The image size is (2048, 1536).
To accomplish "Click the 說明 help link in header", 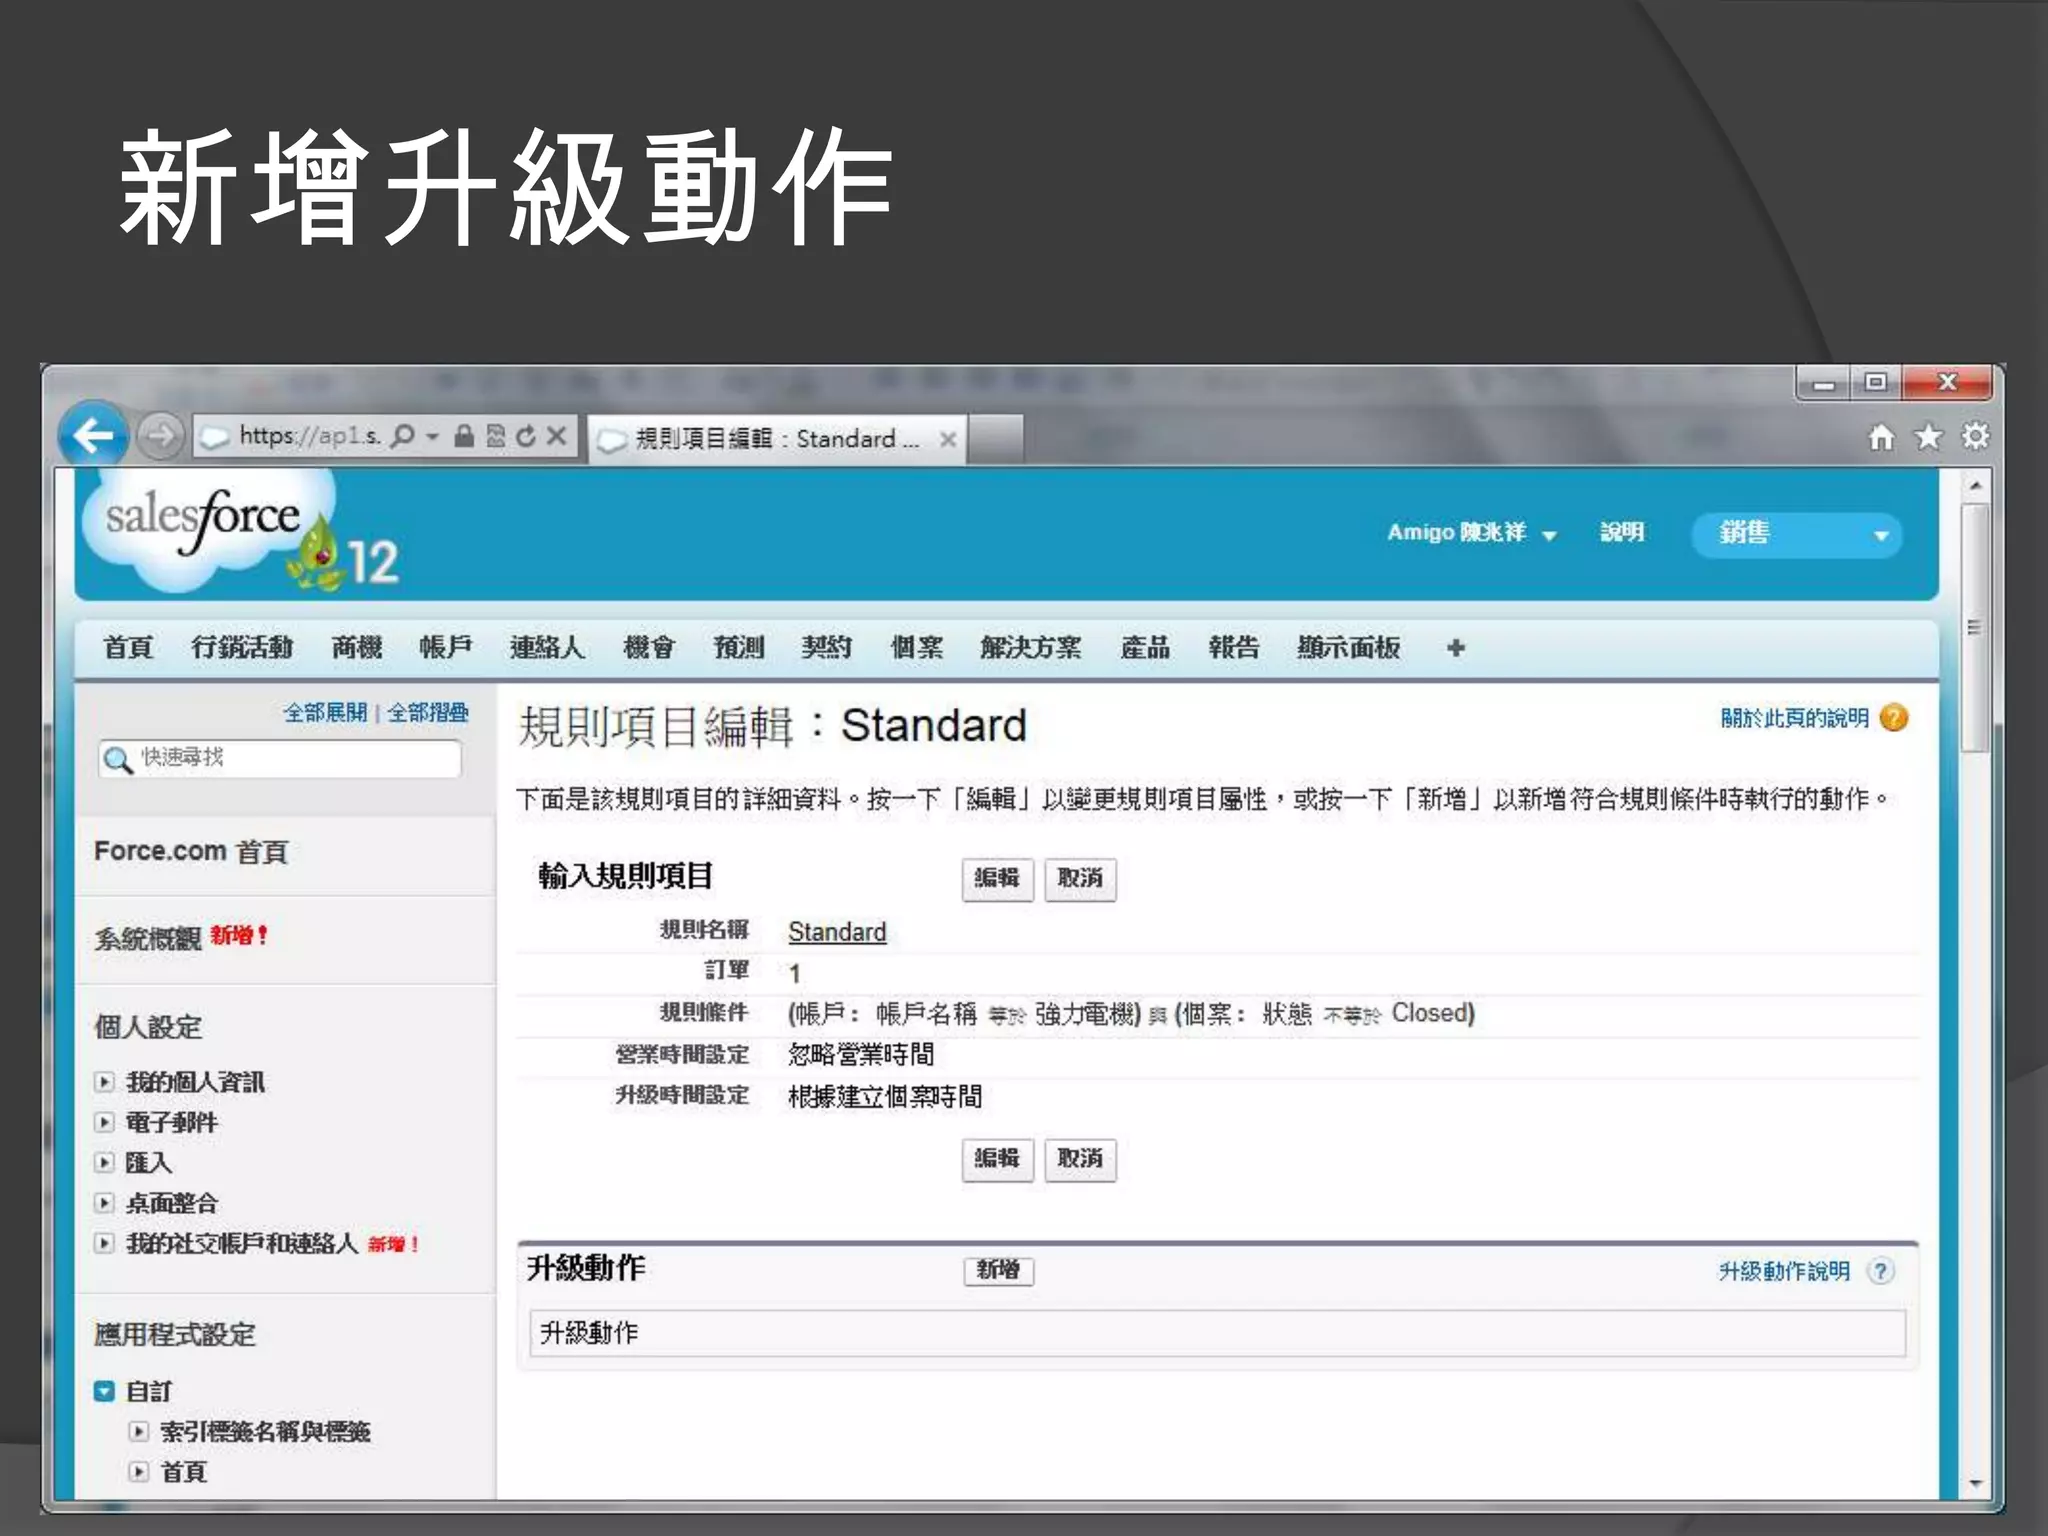I will (x=1622, y=532).
